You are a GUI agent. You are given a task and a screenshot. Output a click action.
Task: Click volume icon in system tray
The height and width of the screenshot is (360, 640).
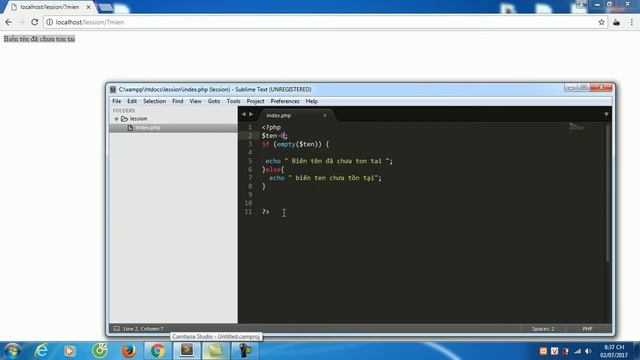pyautogui.click(x=588, y=351)
